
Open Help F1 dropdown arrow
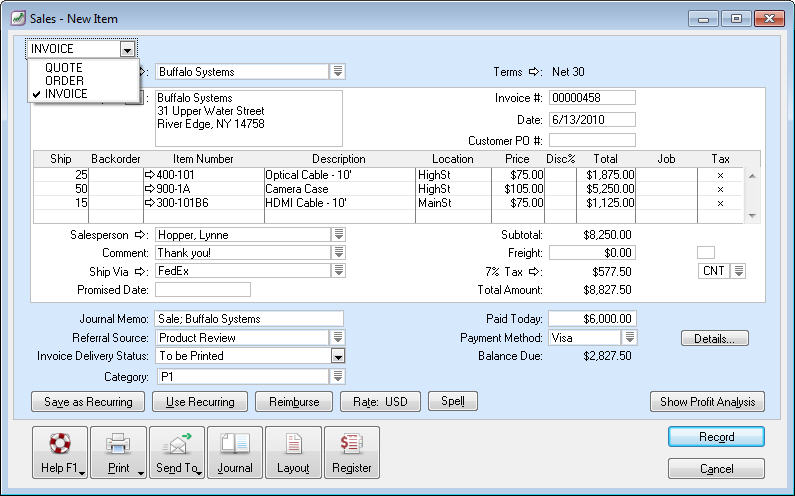point(82,473)
